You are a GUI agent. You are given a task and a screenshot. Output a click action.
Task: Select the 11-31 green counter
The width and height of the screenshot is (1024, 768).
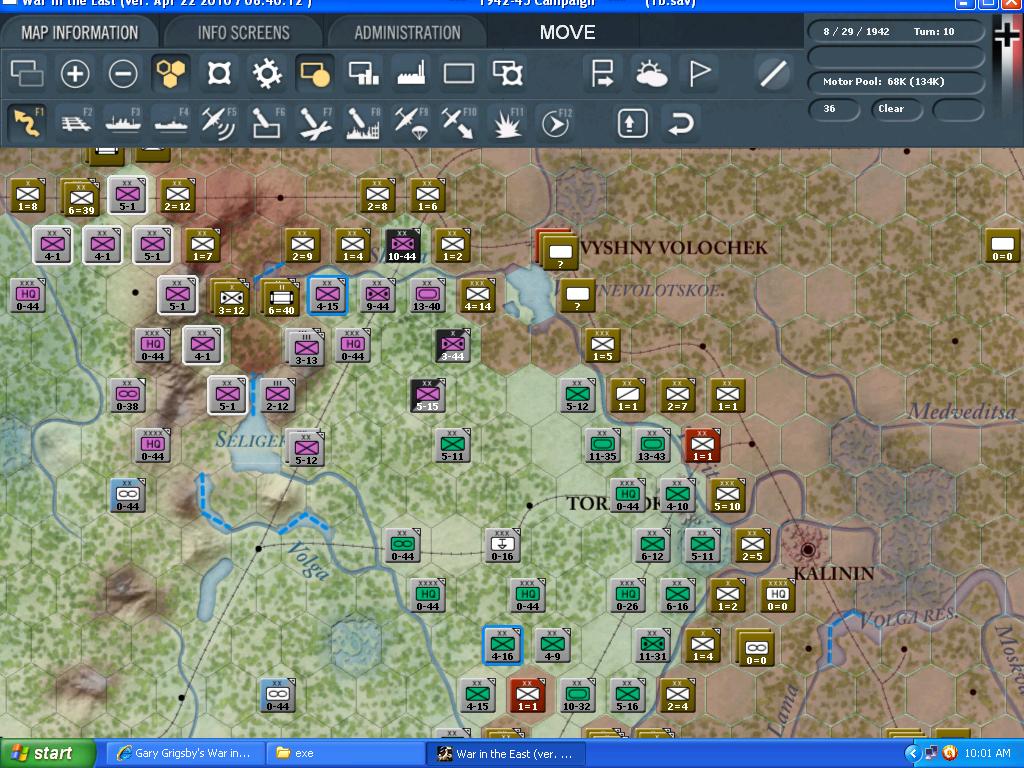(x=652, y=645)
